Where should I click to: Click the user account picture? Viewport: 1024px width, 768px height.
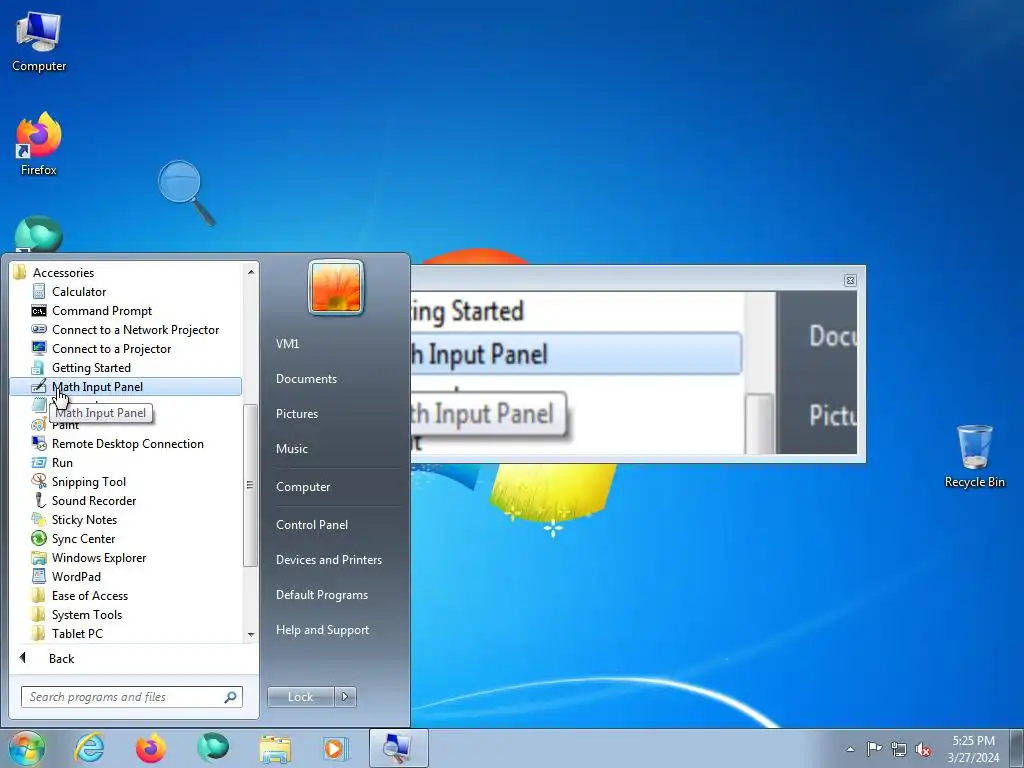336,287
